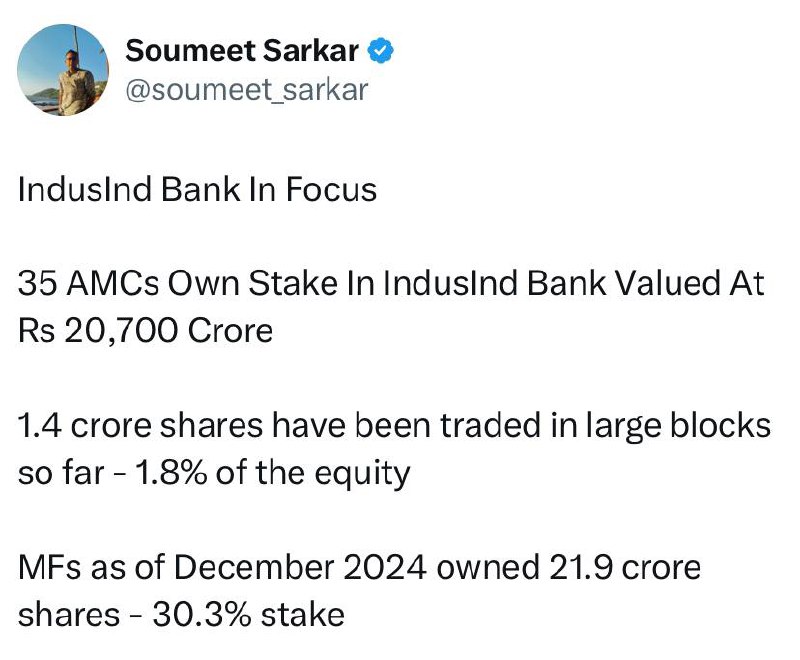Click the "IndusInd Bank In Focus" headline
This screenshot has width=800, height=660.
197,190
